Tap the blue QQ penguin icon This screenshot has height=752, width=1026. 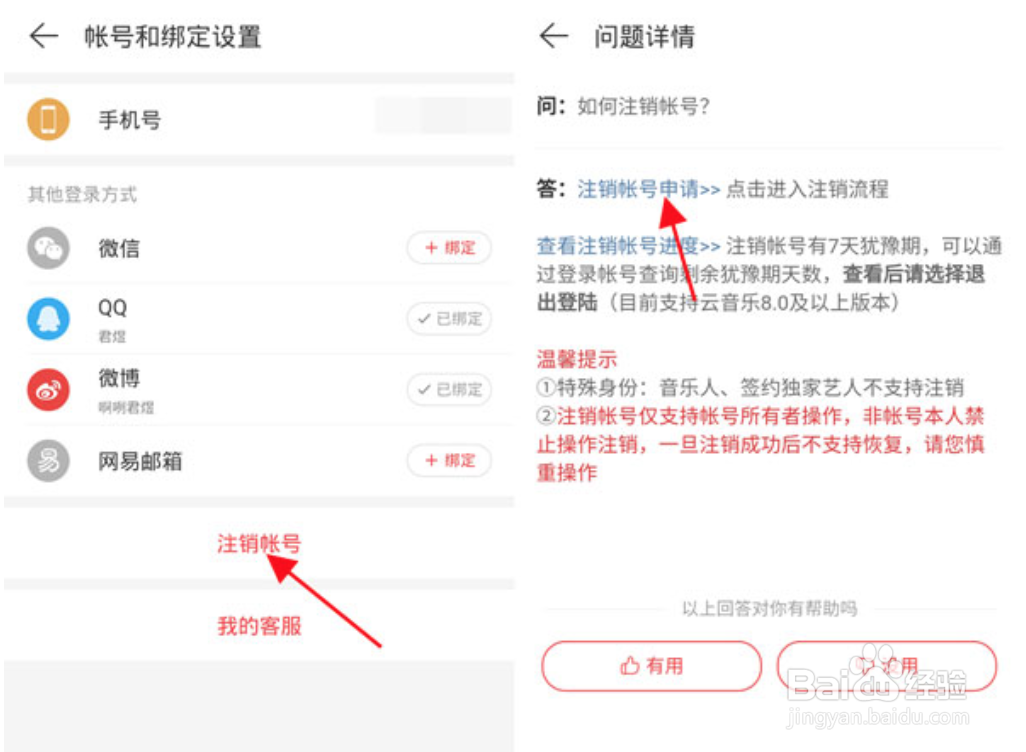[x=48, y=319]
